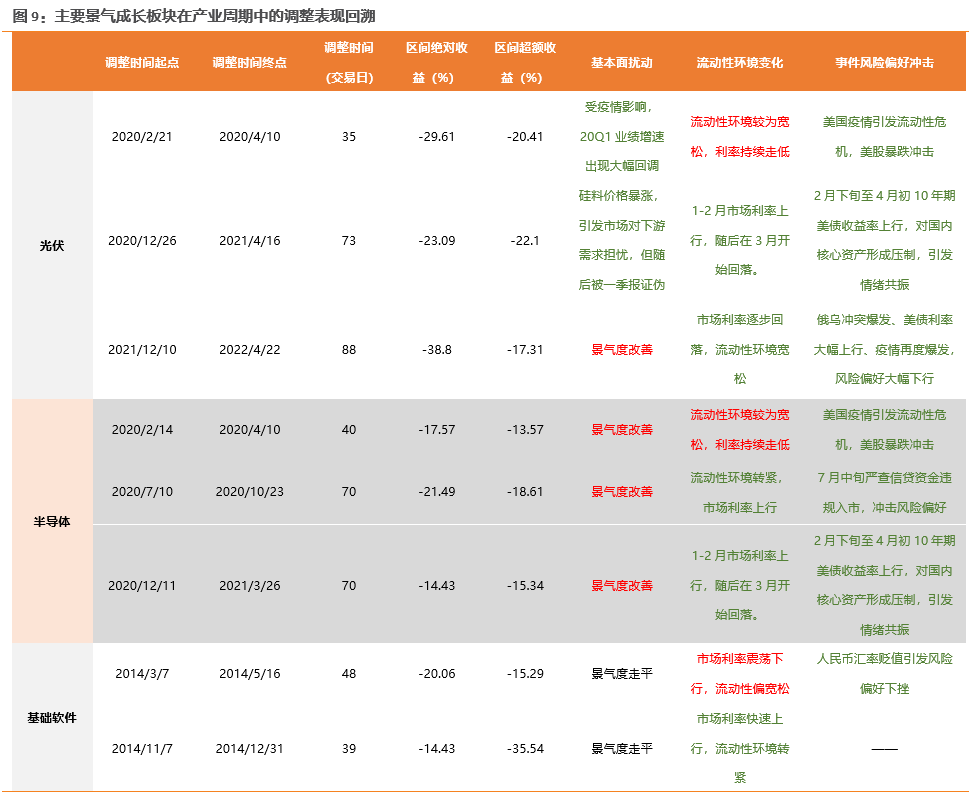The height and width of the screenshot is (795, 973).
Task: Click trading days value 73
Action: tap(349, 241)
